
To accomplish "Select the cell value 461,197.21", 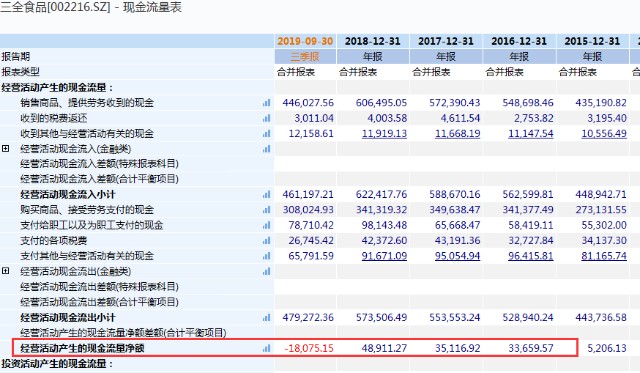I will point(308,195).
